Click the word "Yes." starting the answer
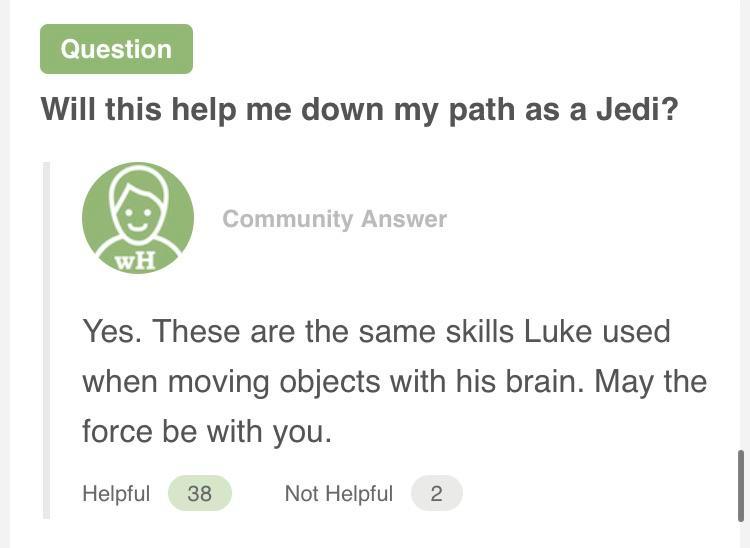The height and width of the screenshot is (548, 750). point(110,331)
